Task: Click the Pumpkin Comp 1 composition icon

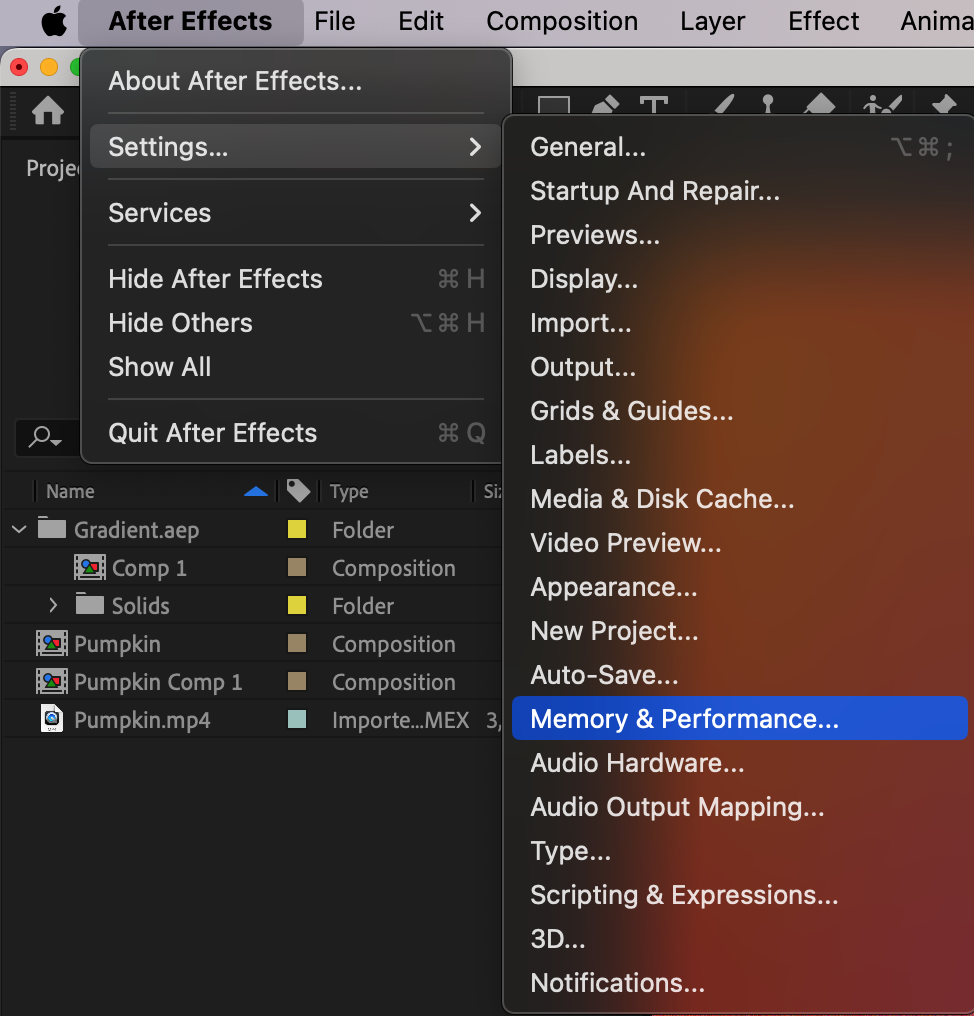Action: 52,682
